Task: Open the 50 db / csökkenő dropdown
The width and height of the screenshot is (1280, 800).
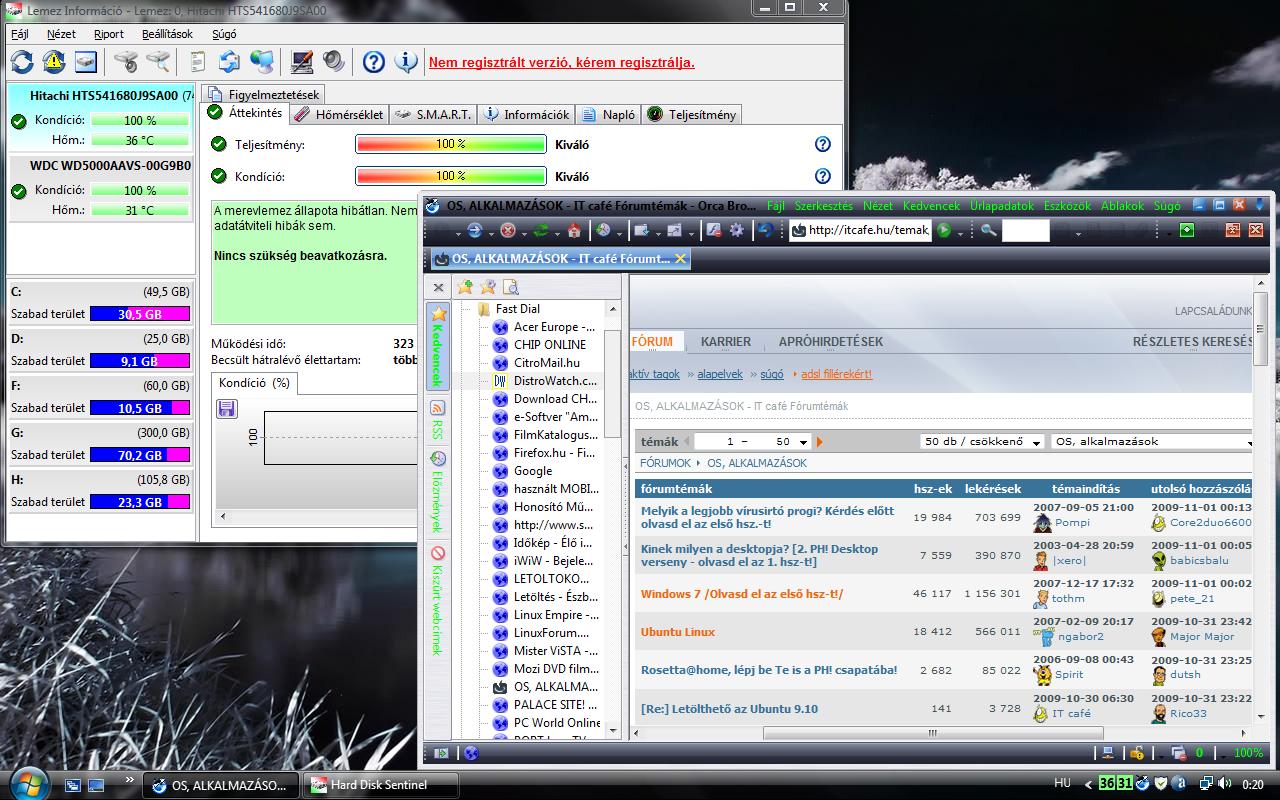Action: pyautogui.click(x=982, y=442)
